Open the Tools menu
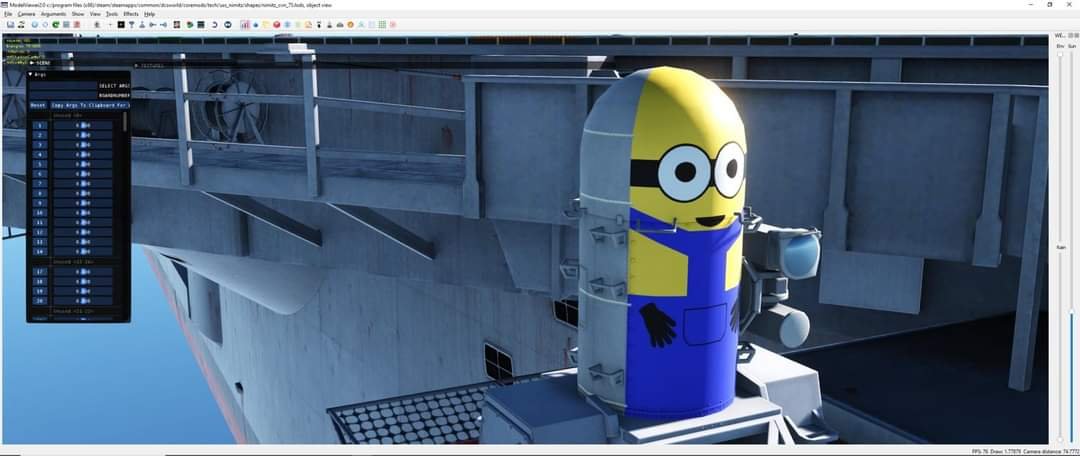This screenshot has width=1080, height=456. click(112, 14)
